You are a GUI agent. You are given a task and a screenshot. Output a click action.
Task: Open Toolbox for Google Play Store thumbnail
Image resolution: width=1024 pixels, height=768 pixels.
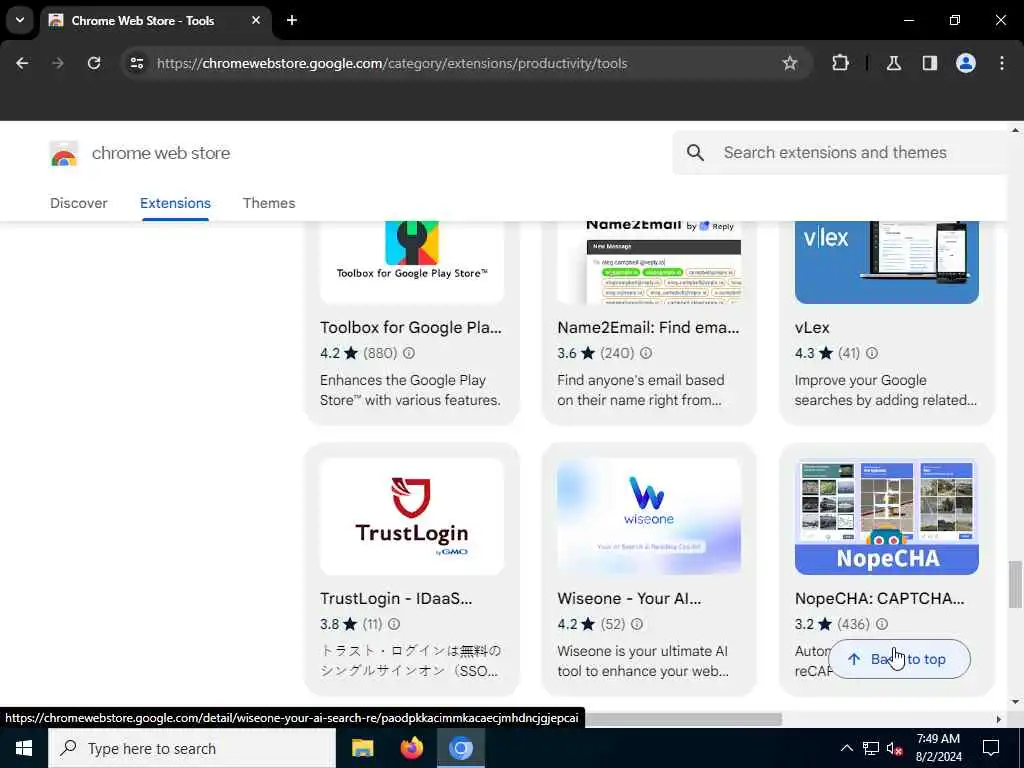[412, 262]
